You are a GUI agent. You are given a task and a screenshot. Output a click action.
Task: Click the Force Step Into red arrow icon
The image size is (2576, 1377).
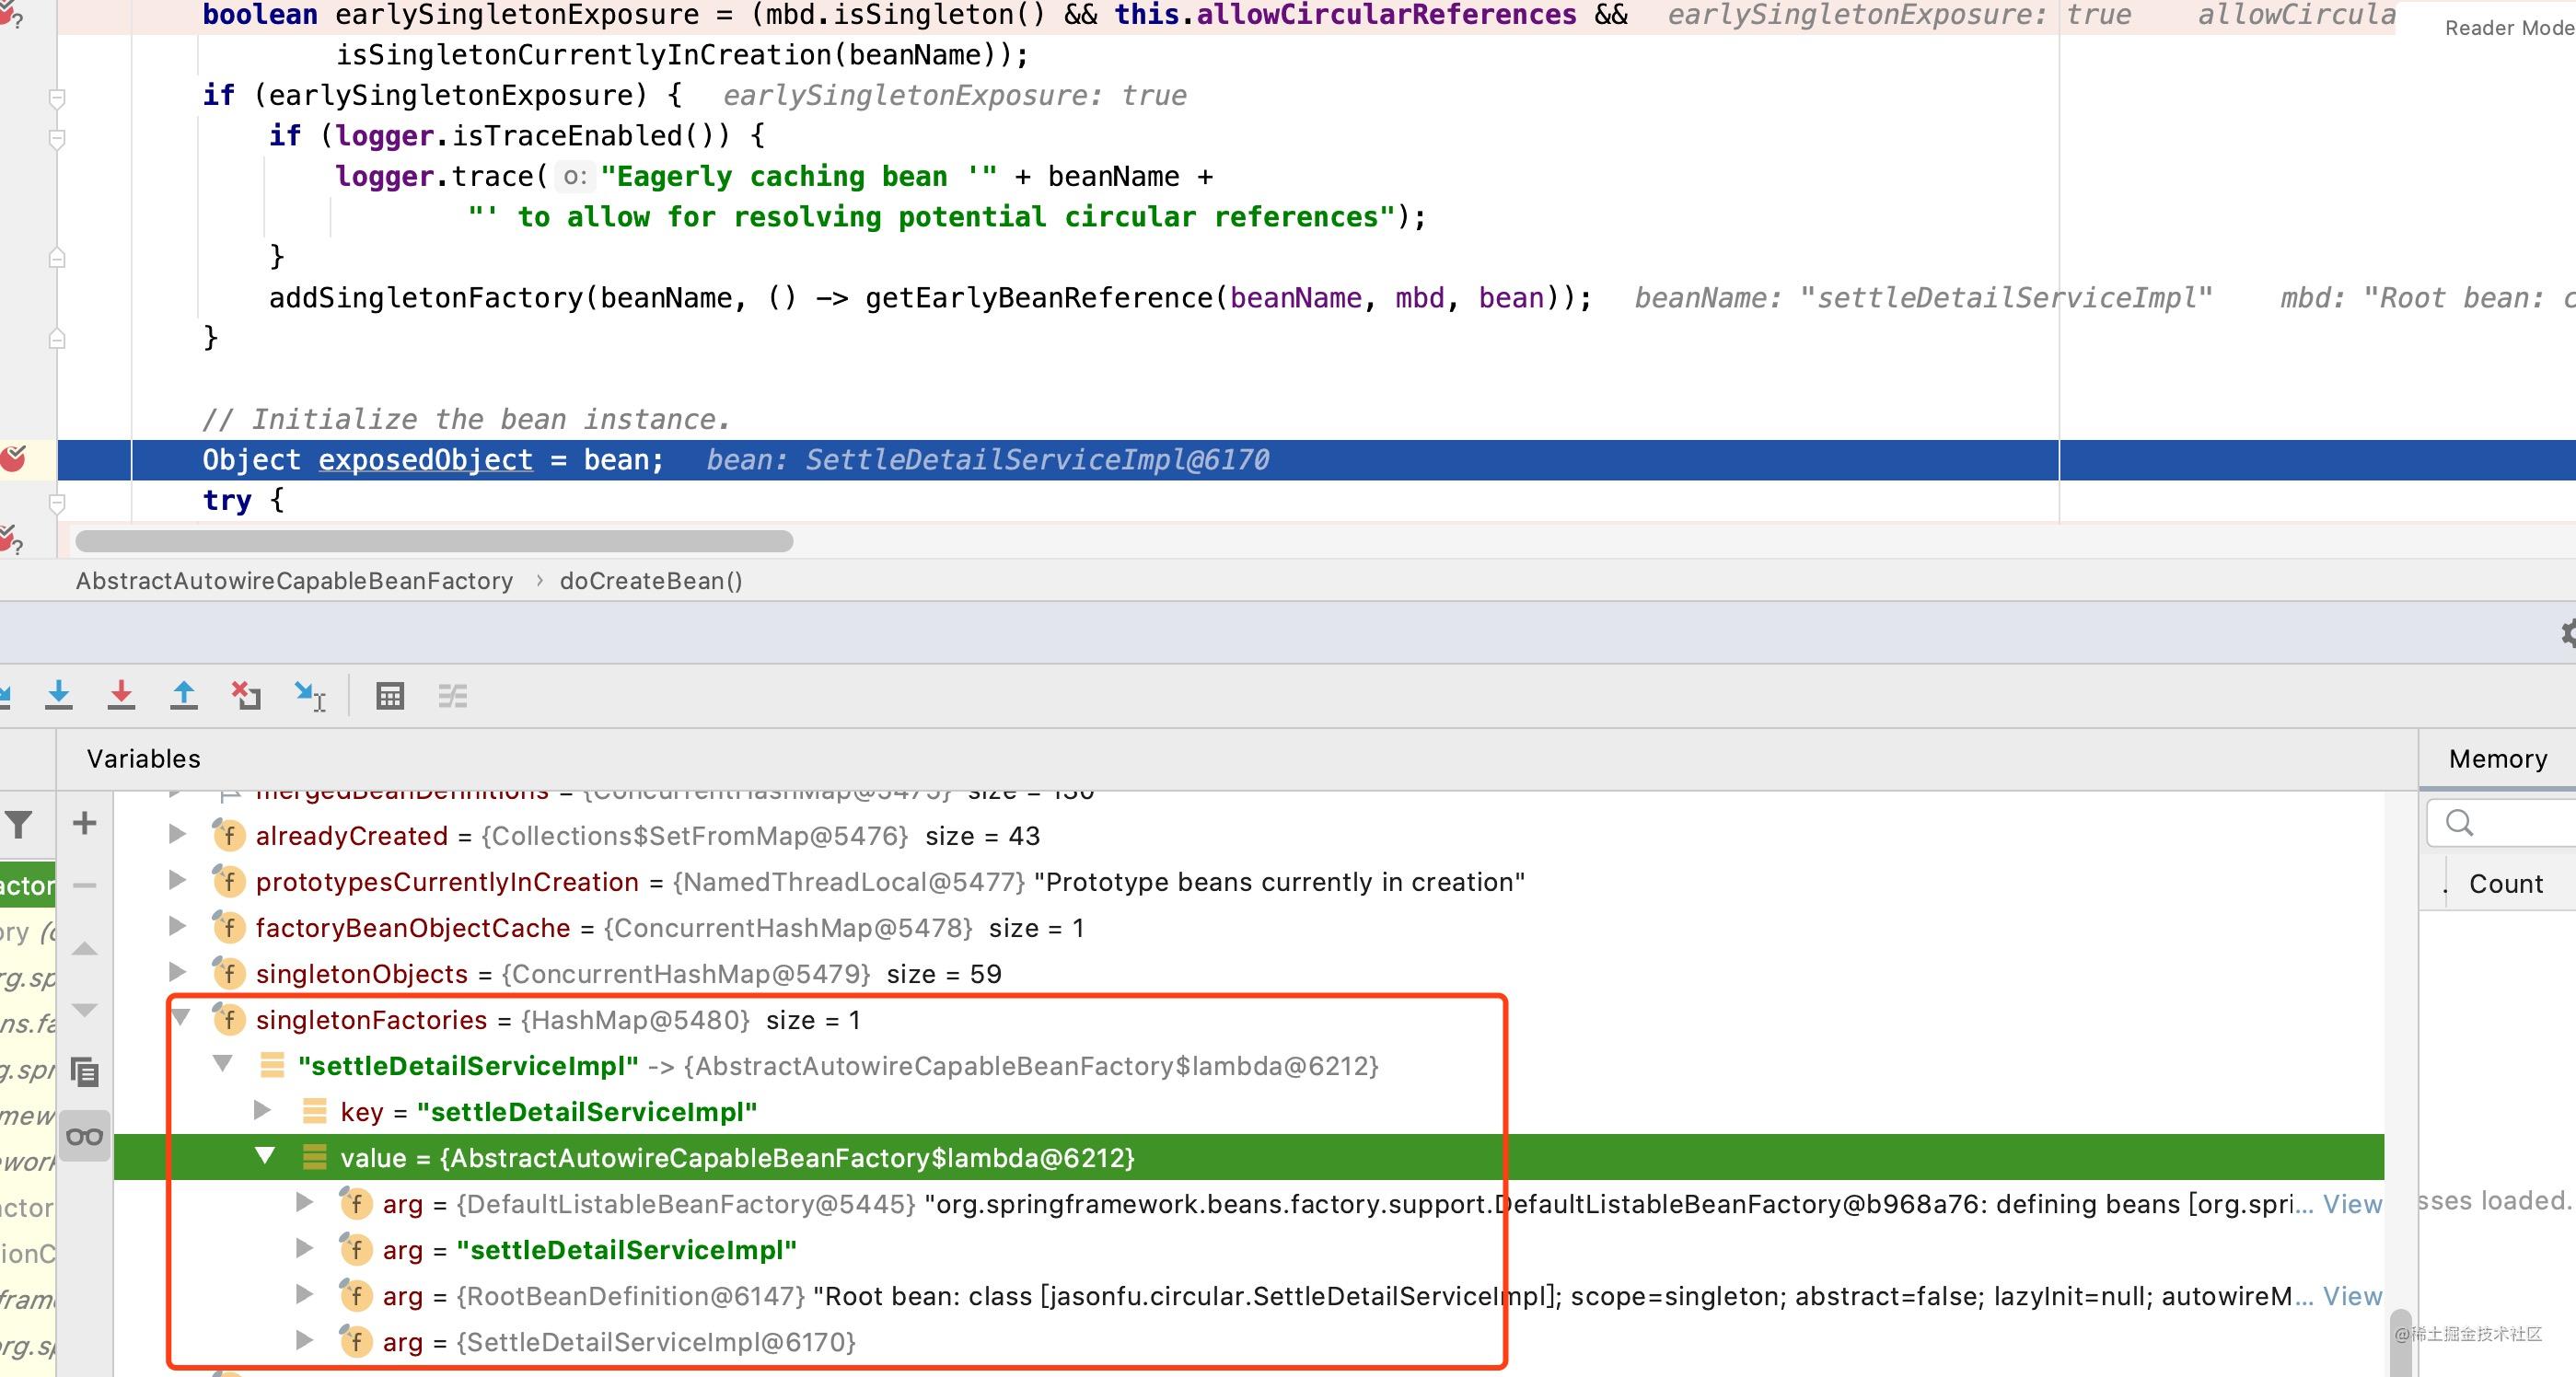coord(121,695)
